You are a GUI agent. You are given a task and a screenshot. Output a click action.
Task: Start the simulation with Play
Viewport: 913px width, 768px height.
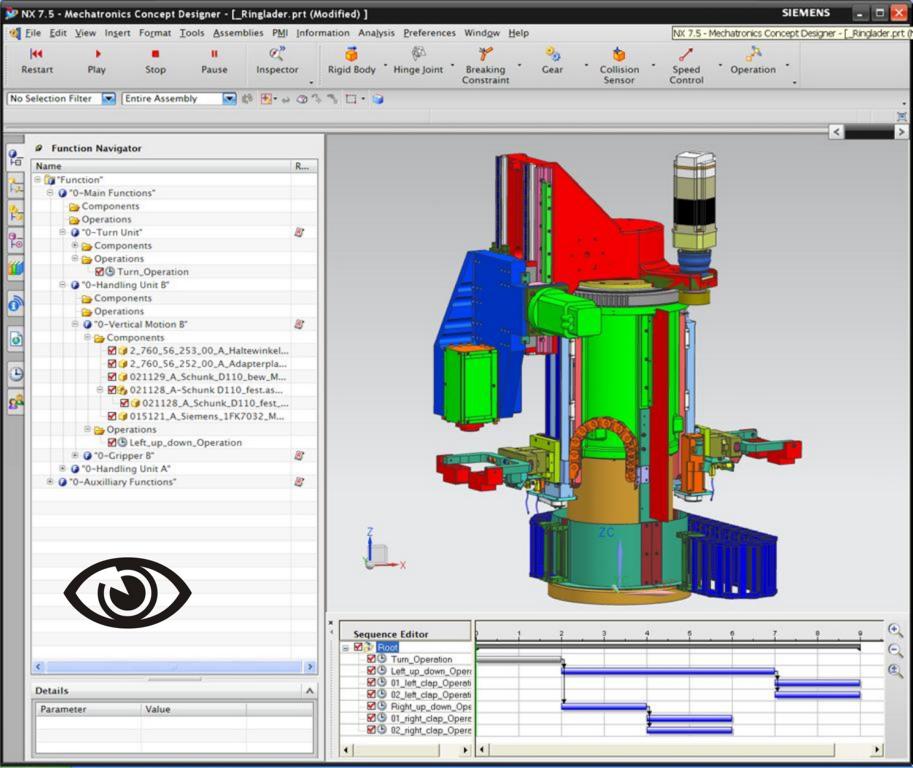click(97, 54)
